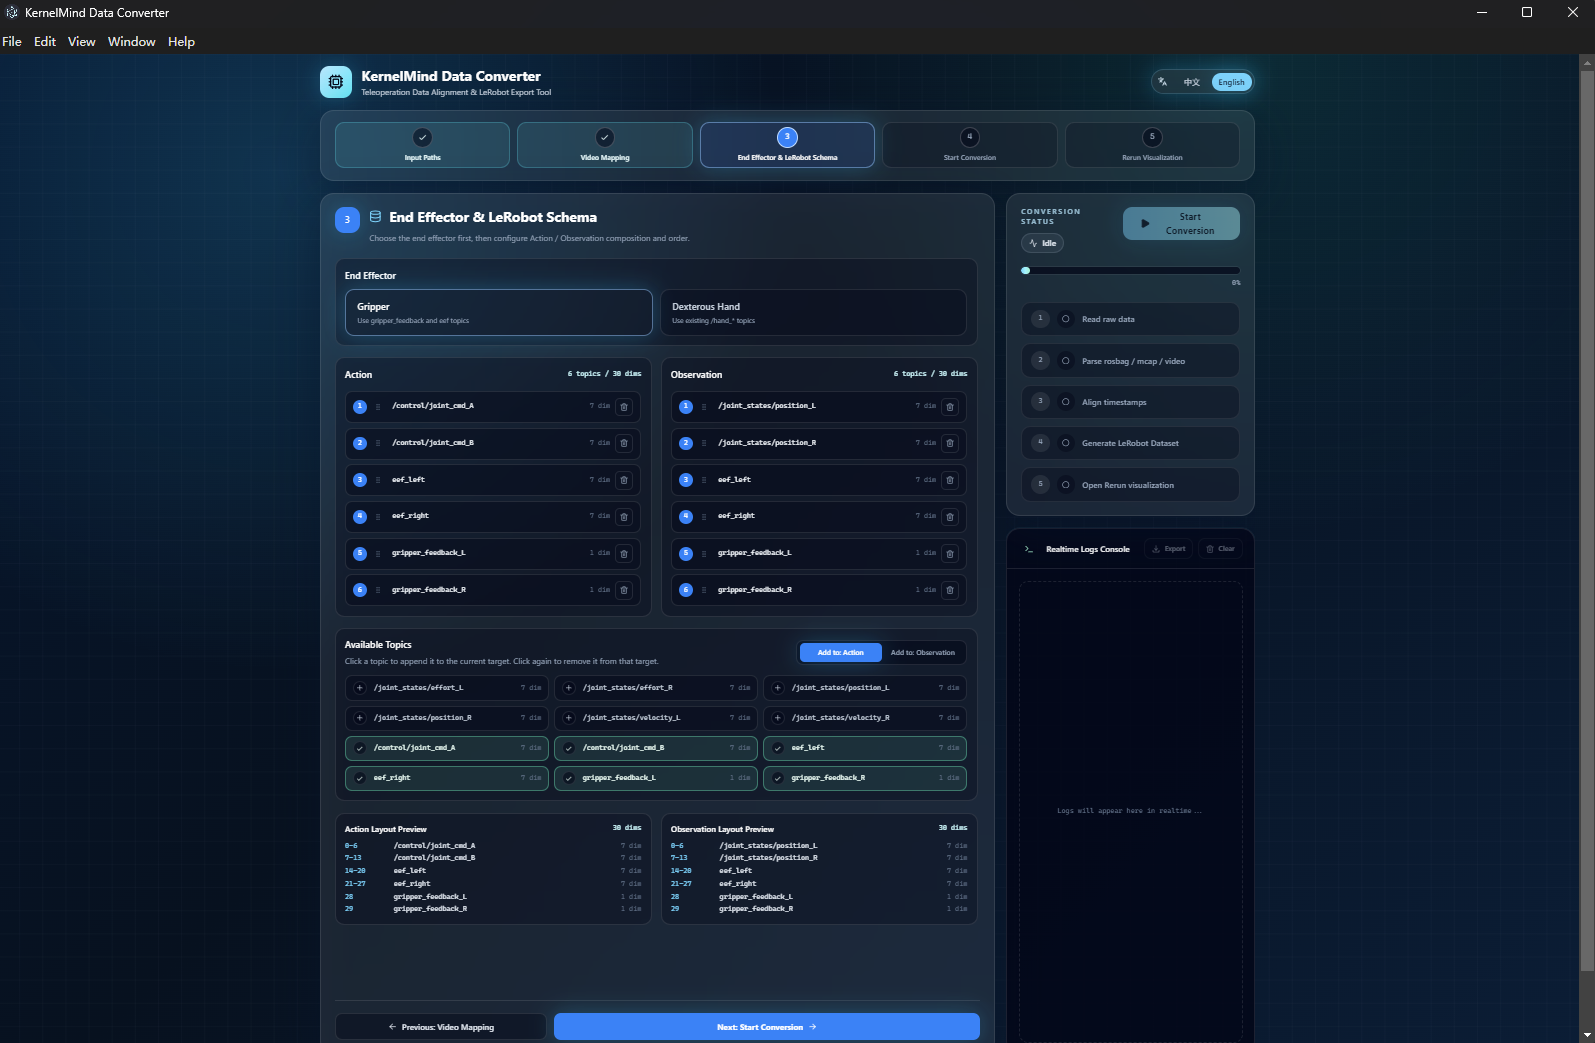Remove eef_left from the Action list
The height and width of the screenshot is (1043, 1595).
624,480
